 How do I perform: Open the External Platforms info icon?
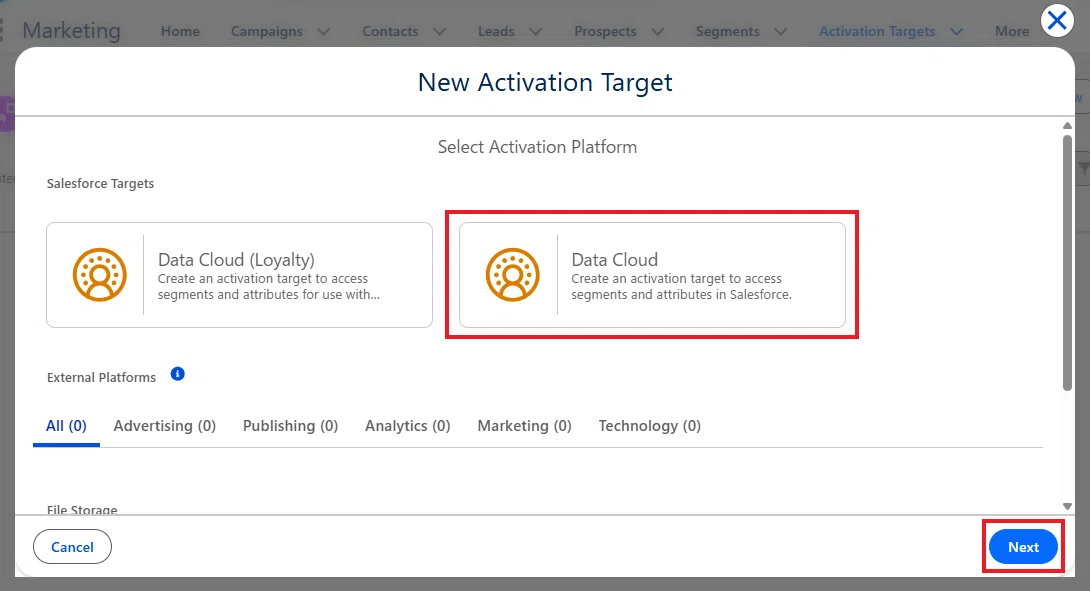[178, 374]
